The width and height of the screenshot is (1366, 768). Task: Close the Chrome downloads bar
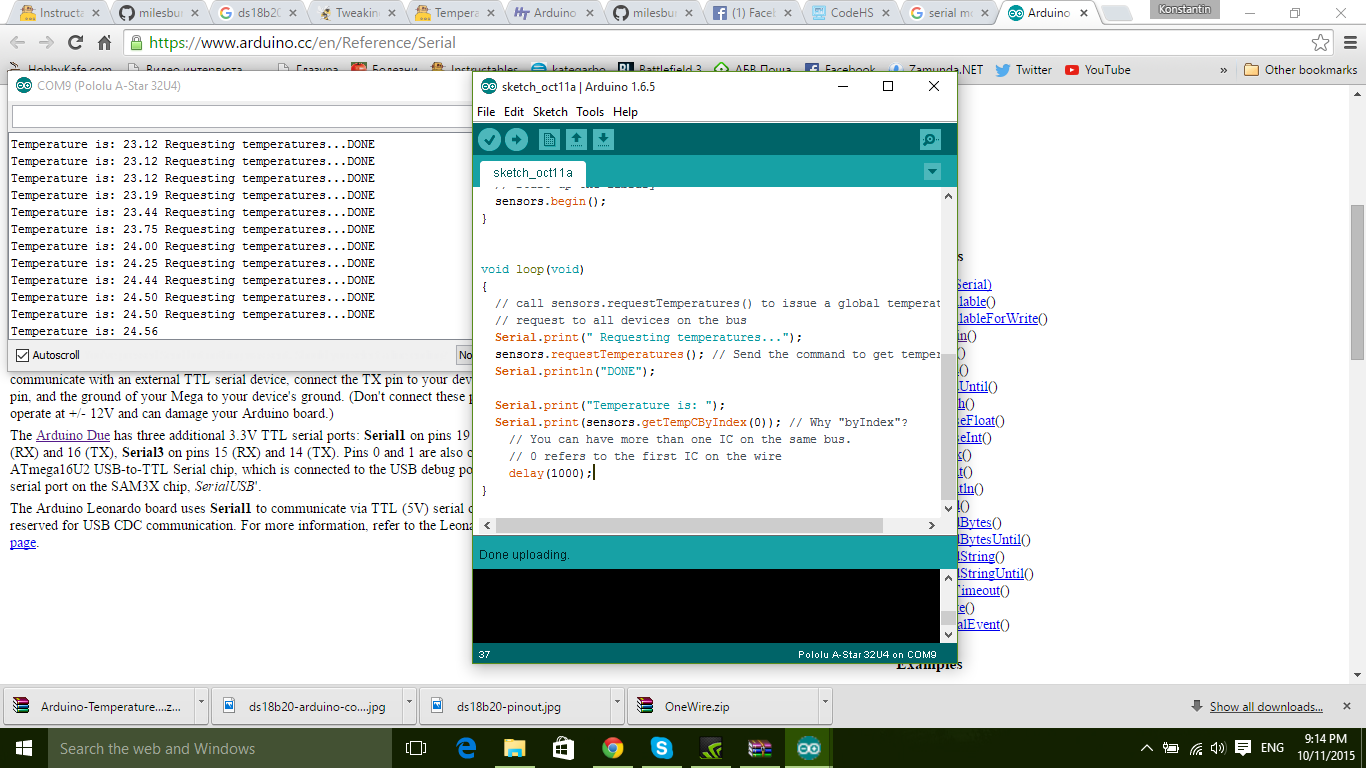[x=1347, y=706]
